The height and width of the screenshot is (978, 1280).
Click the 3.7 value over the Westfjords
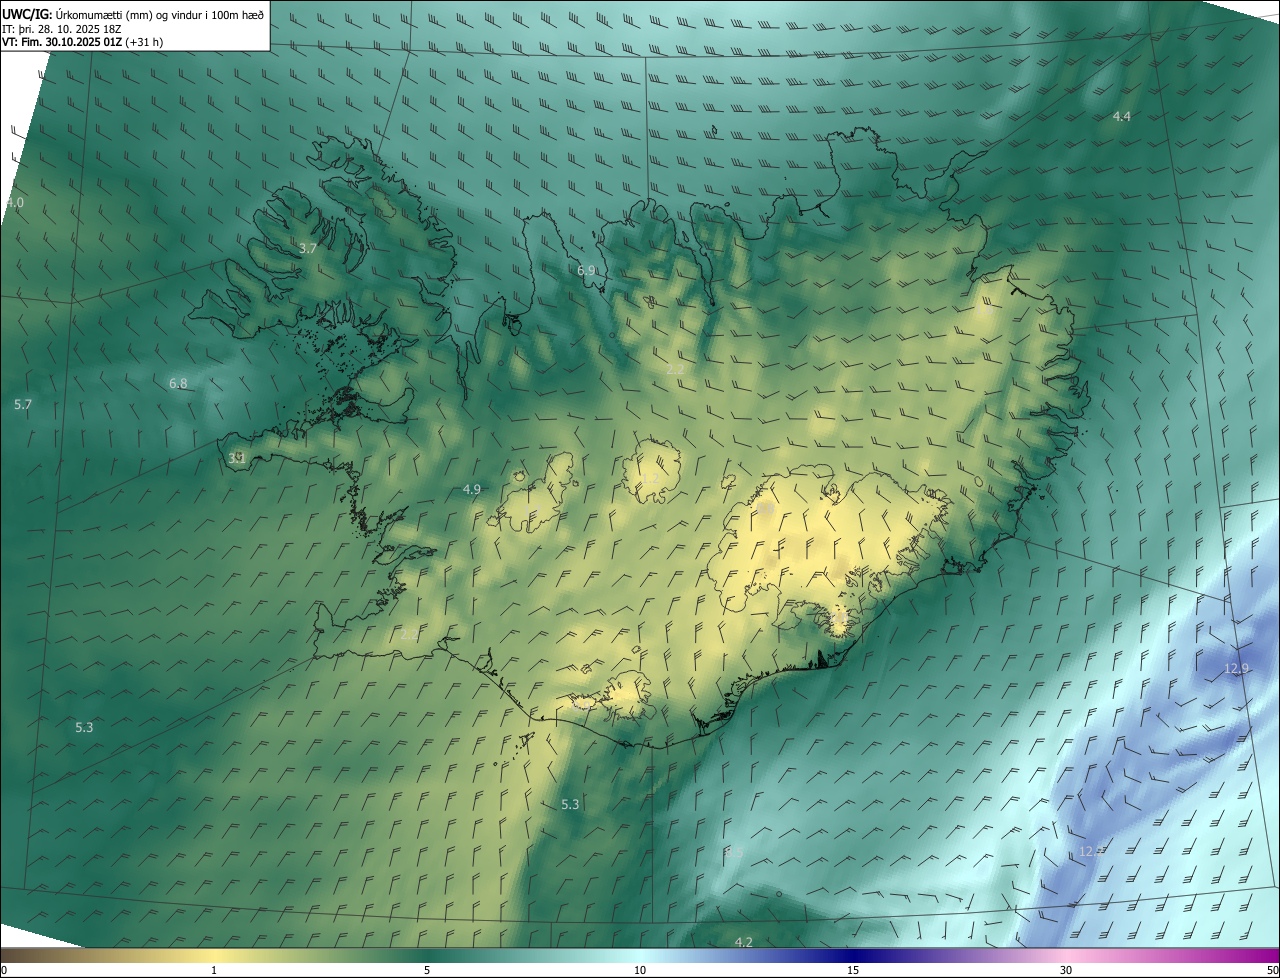pyautogui.click(x=308, y=248)
